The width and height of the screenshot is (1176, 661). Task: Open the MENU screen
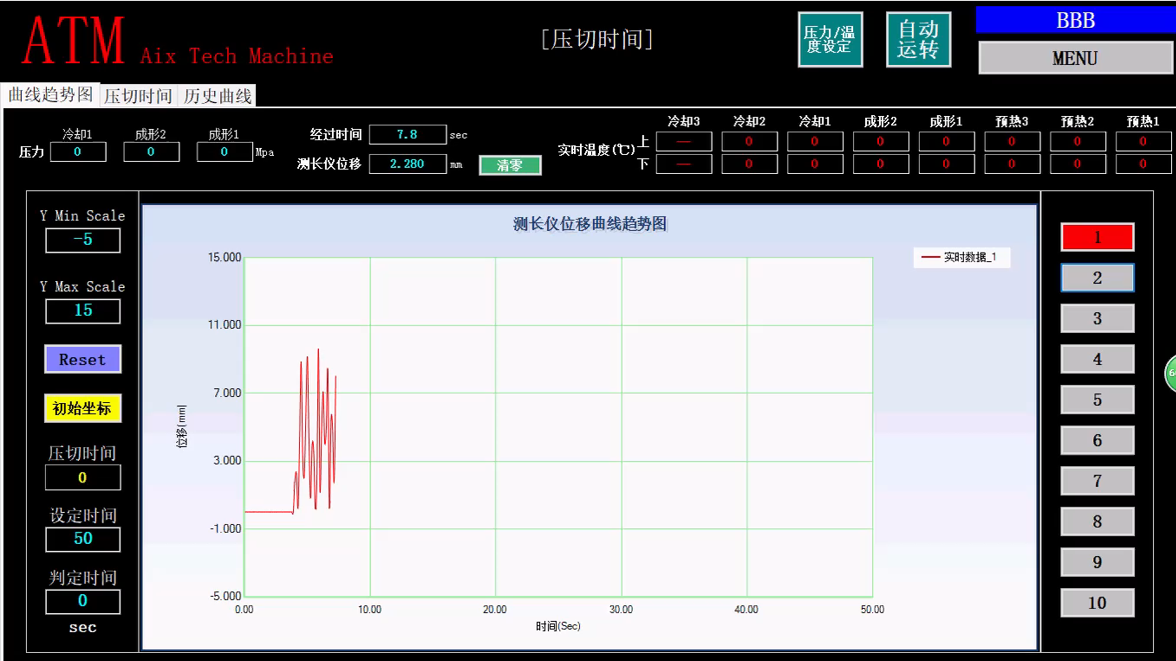pos(1075,58)
